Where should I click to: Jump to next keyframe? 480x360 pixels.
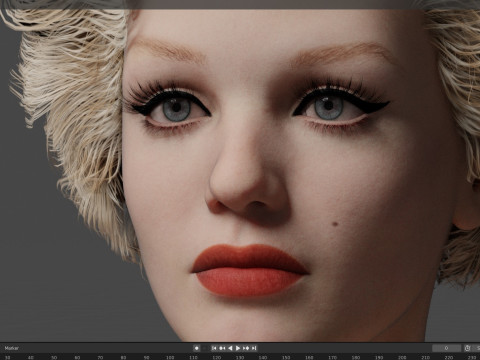[x=246, y=348]
